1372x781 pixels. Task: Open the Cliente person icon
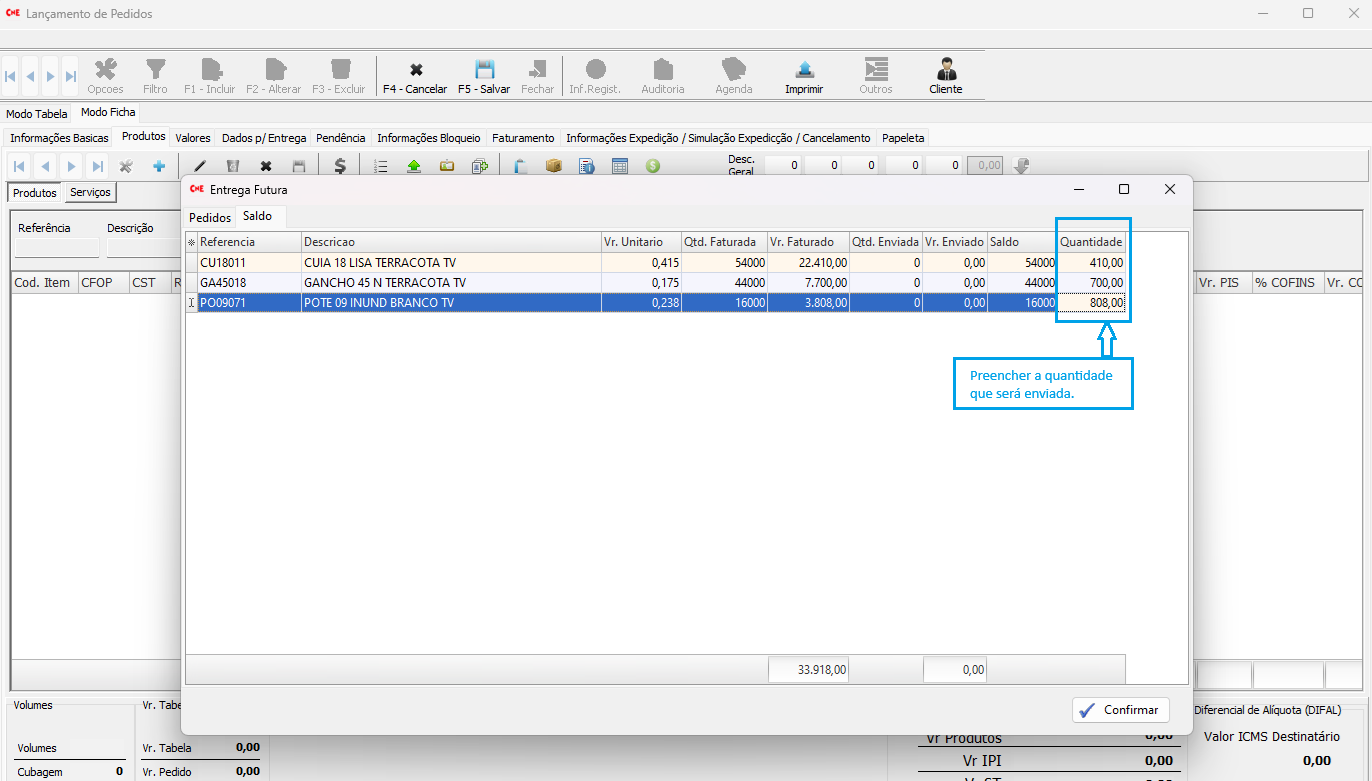click(945, 71)
